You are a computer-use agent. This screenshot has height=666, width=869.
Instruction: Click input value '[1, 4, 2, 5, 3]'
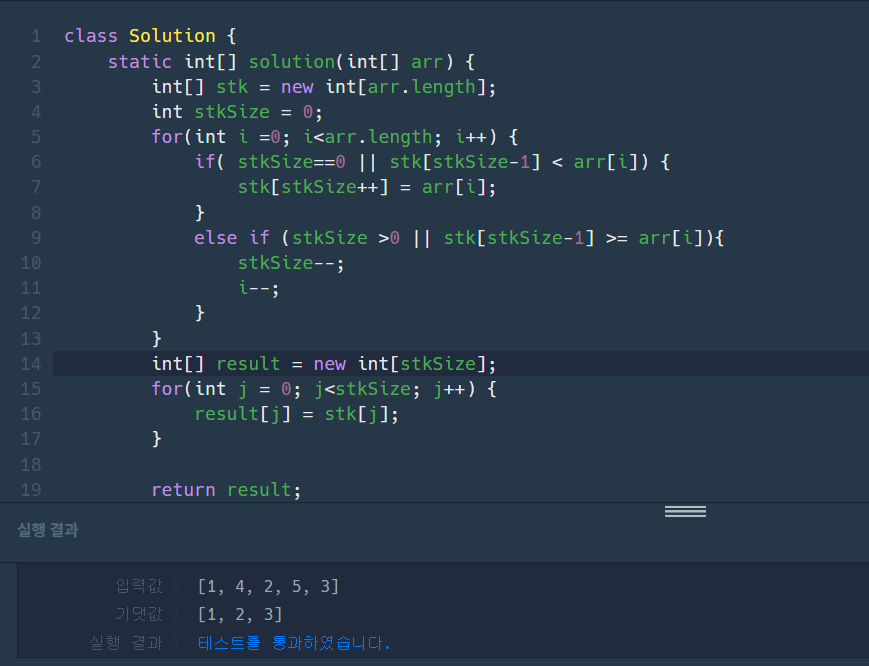(268, 586)
